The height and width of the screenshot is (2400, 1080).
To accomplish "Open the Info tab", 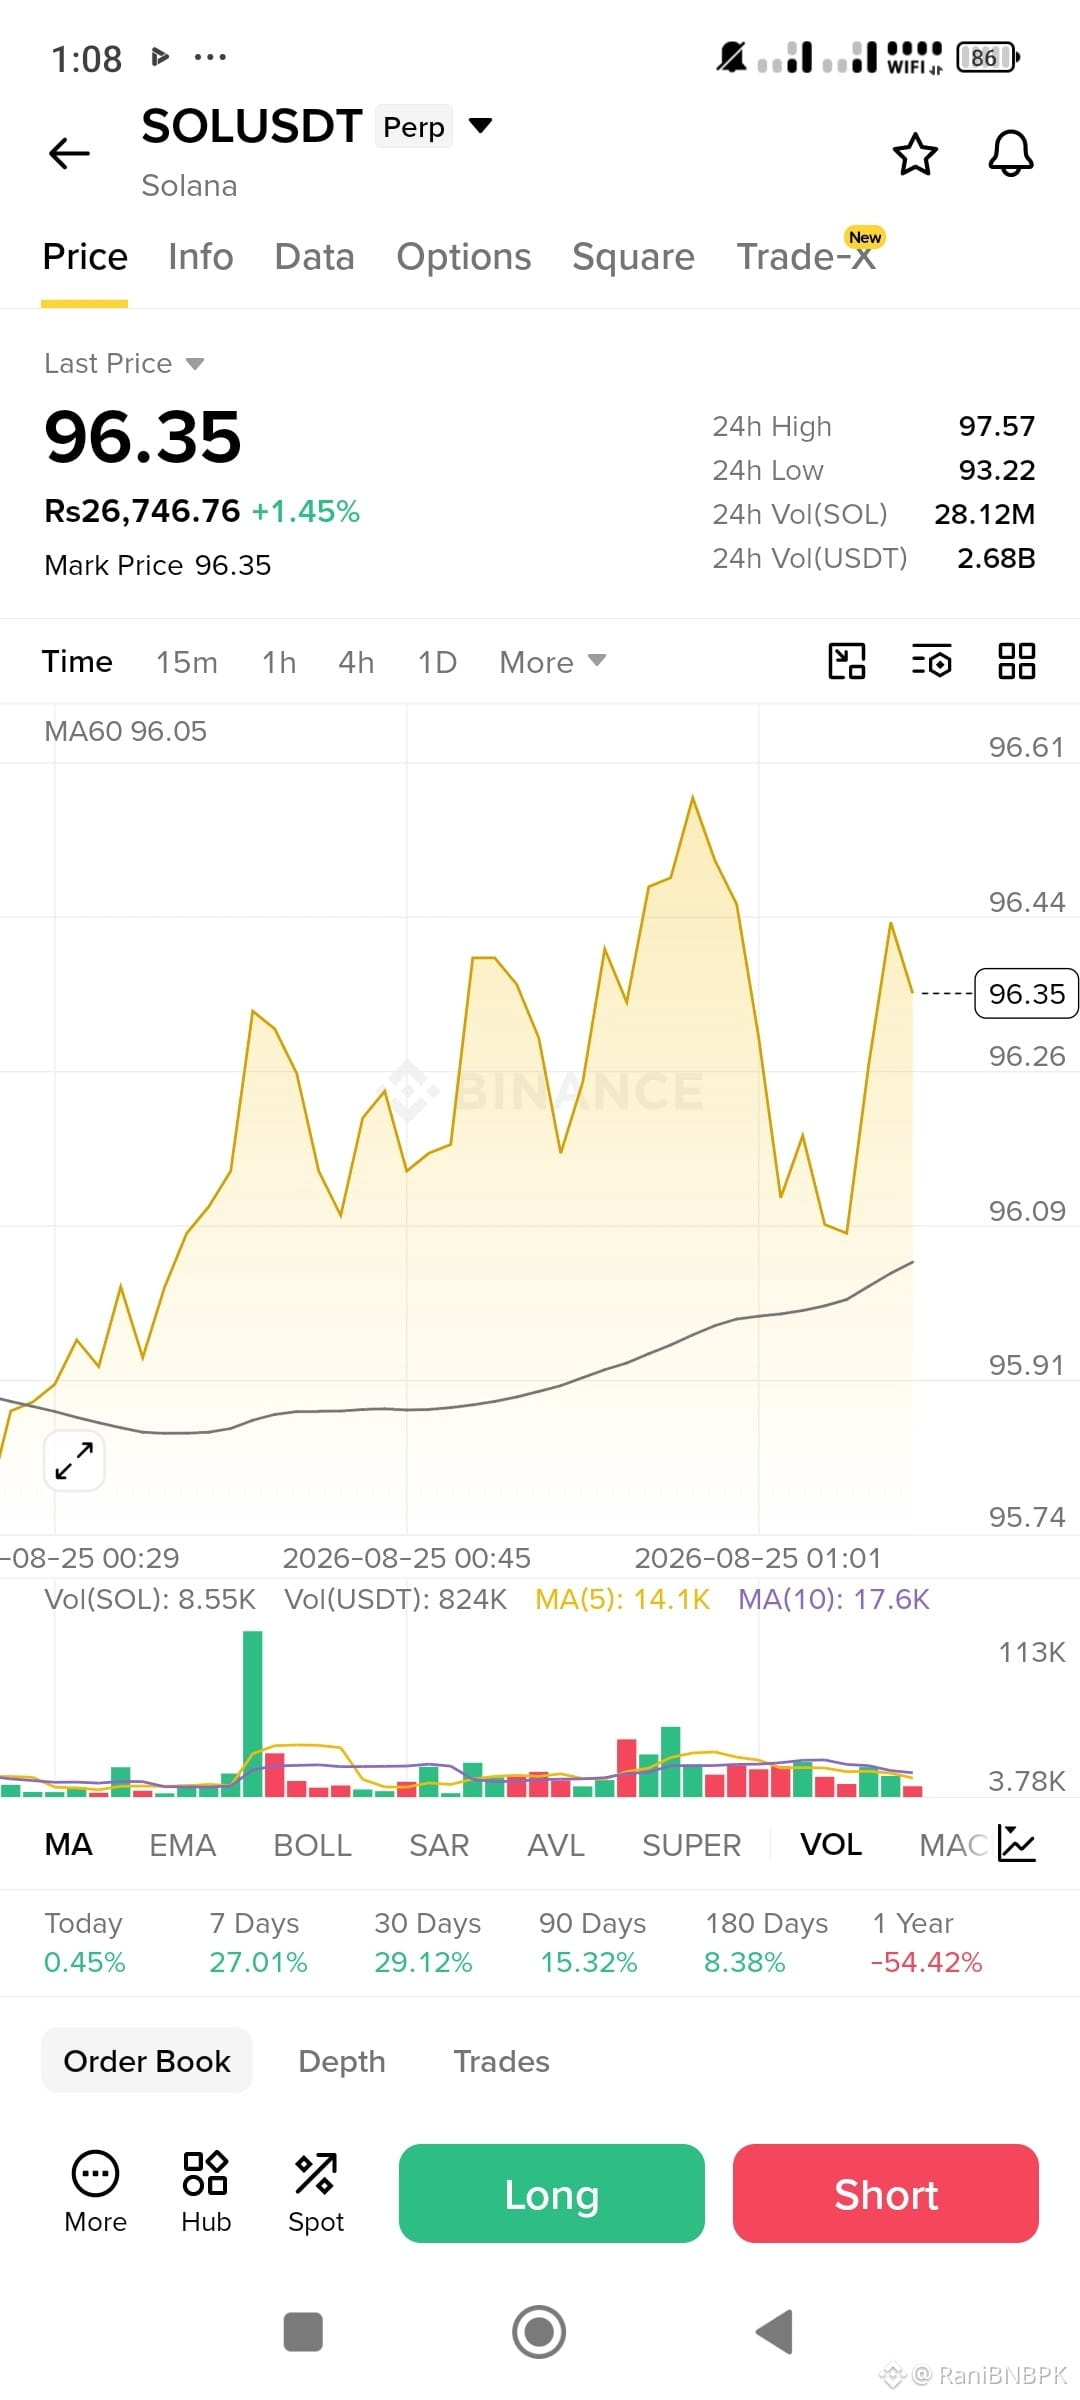I will coord(201,257).
